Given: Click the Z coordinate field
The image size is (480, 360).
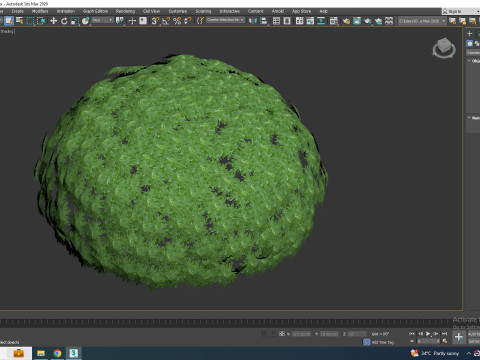Looking at the screenshot, I should (357, 334).
